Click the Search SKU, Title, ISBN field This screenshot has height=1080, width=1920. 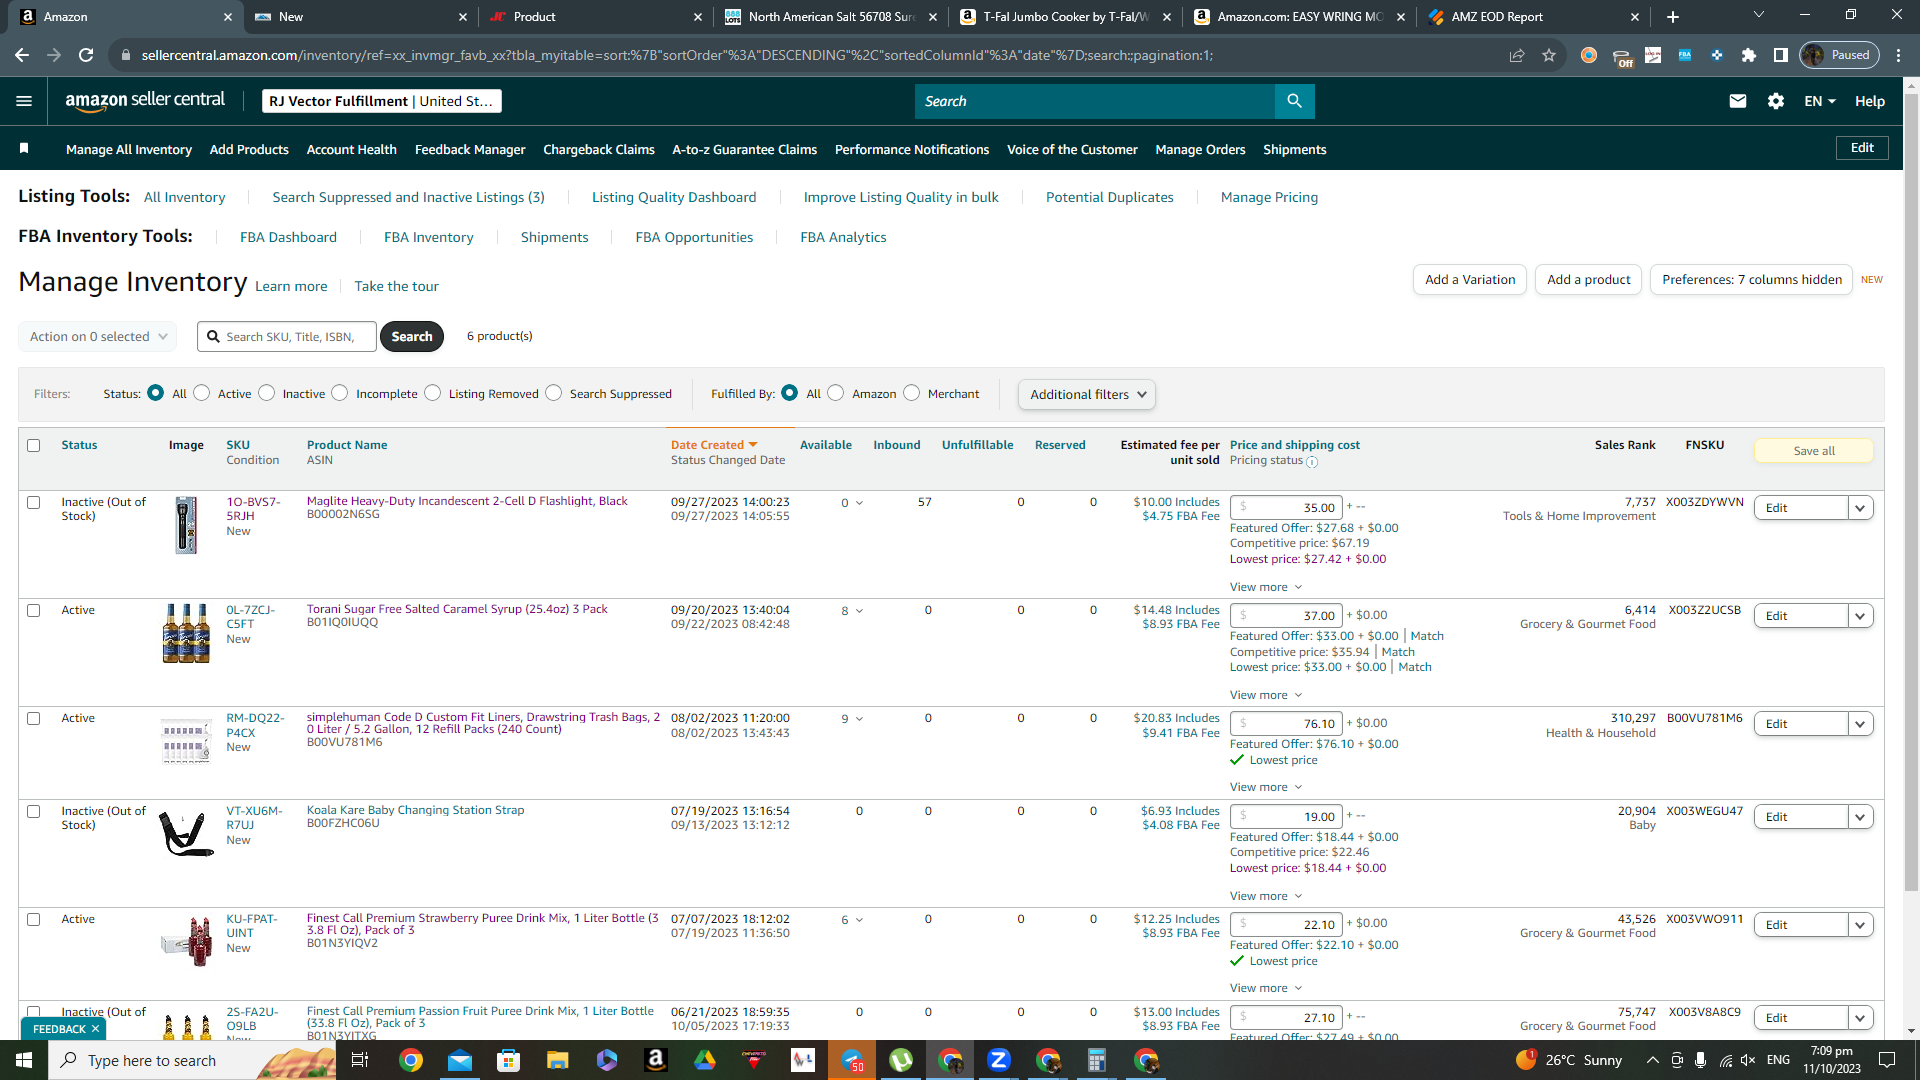[287, 336]
